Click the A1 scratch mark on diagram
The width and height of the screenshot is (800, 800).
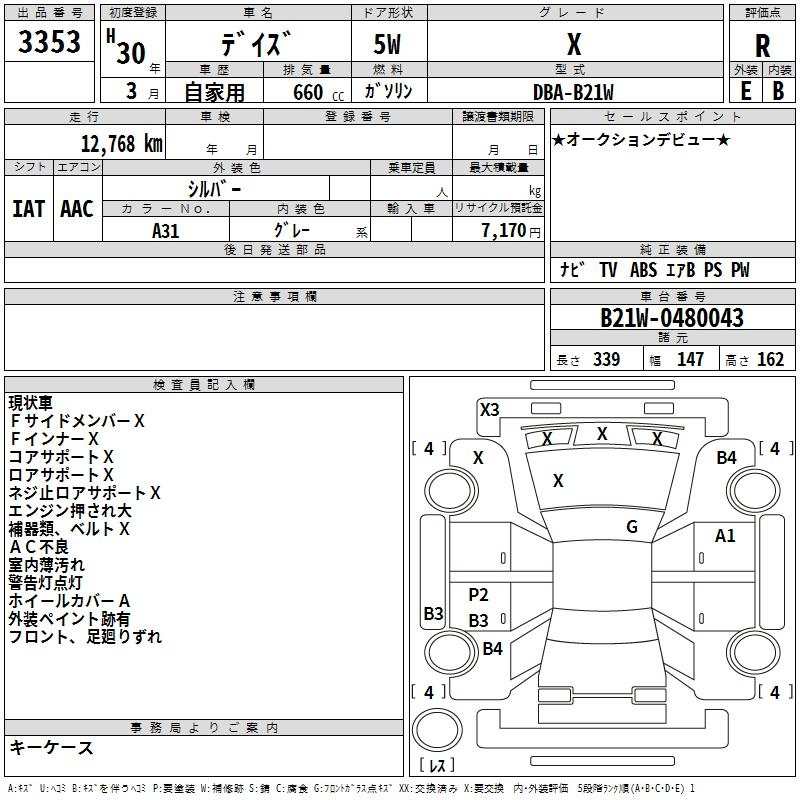725,536
